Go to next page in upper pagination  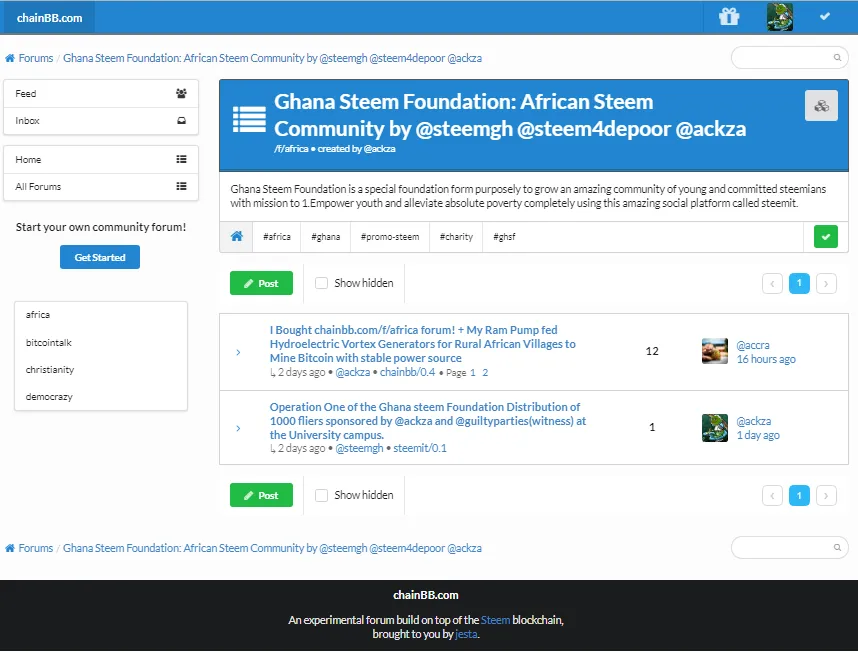pos(826,283)
